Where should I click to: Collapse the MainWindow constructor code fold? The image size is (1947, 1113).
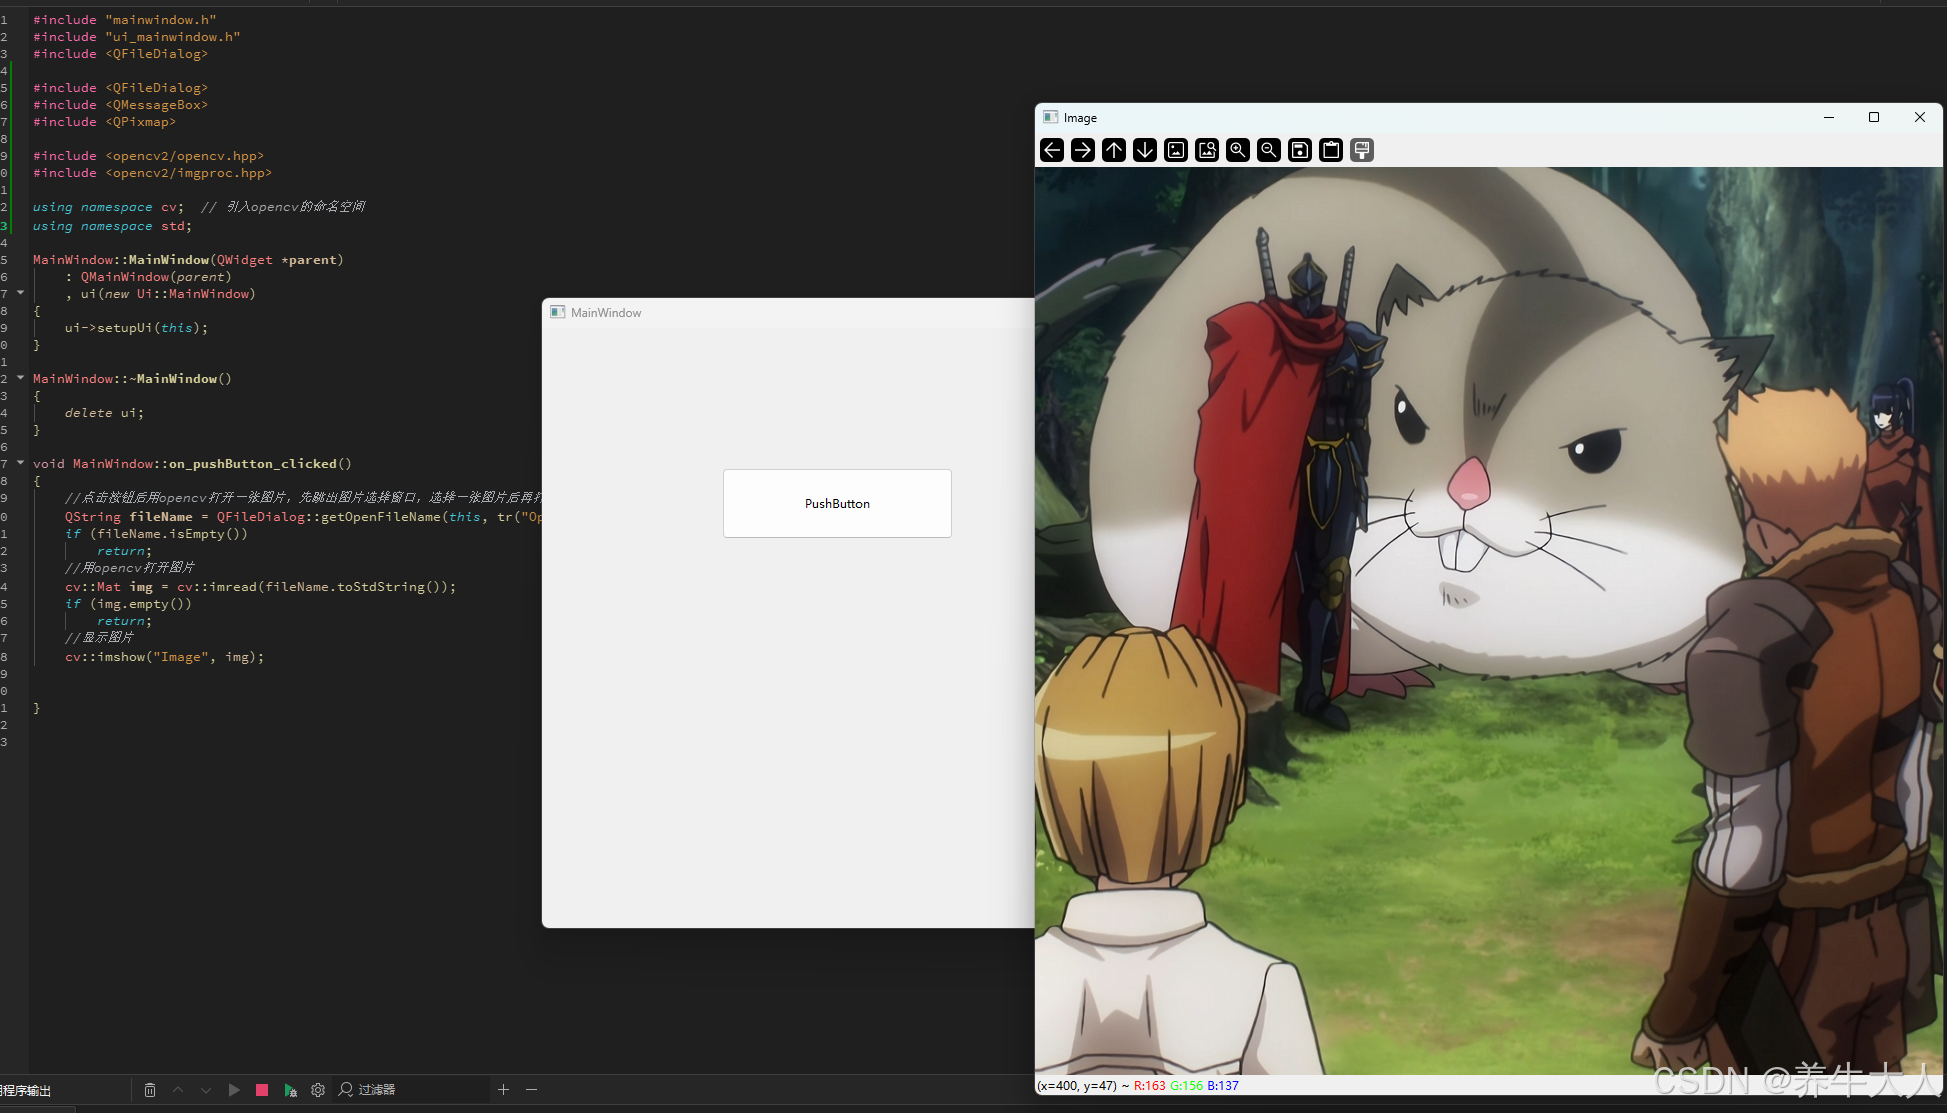tap(20, 293)
